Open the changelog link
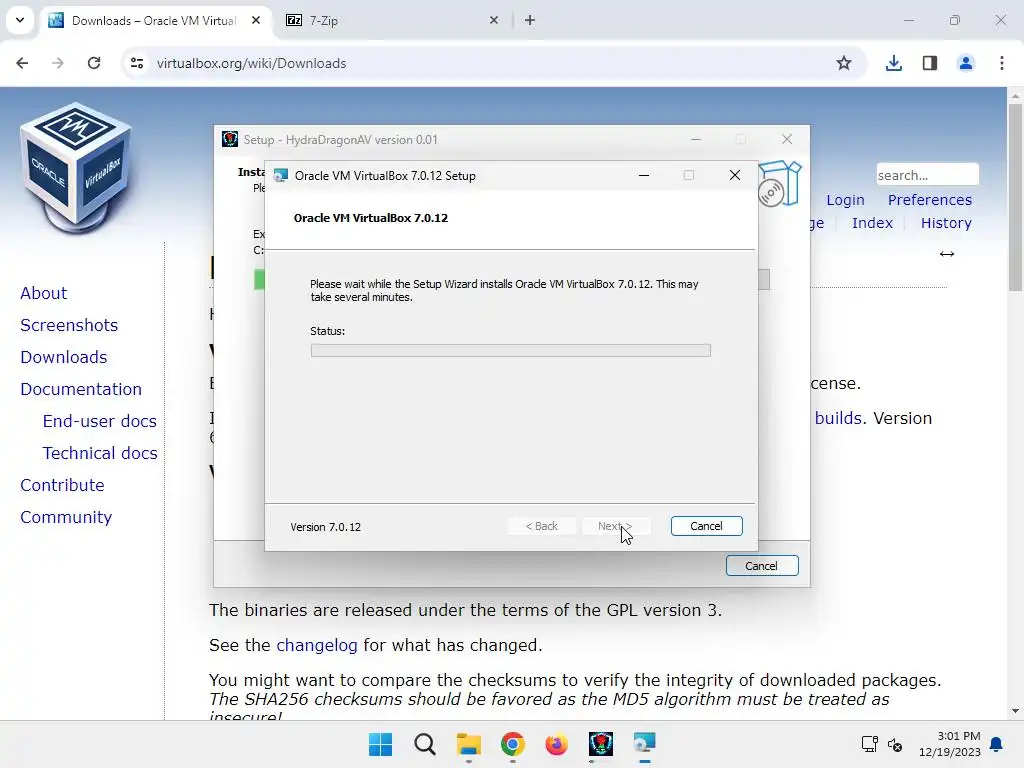This screenshot has width=1024, height=768. tap(317, 645)
